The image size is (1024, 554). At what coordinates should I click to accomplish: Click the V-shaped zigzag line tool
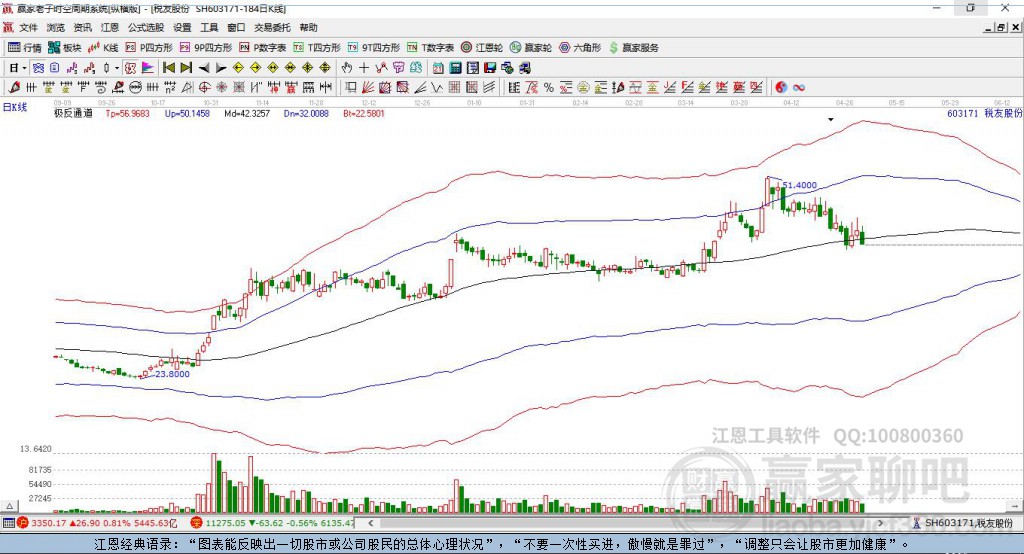(x=436, y=87)
